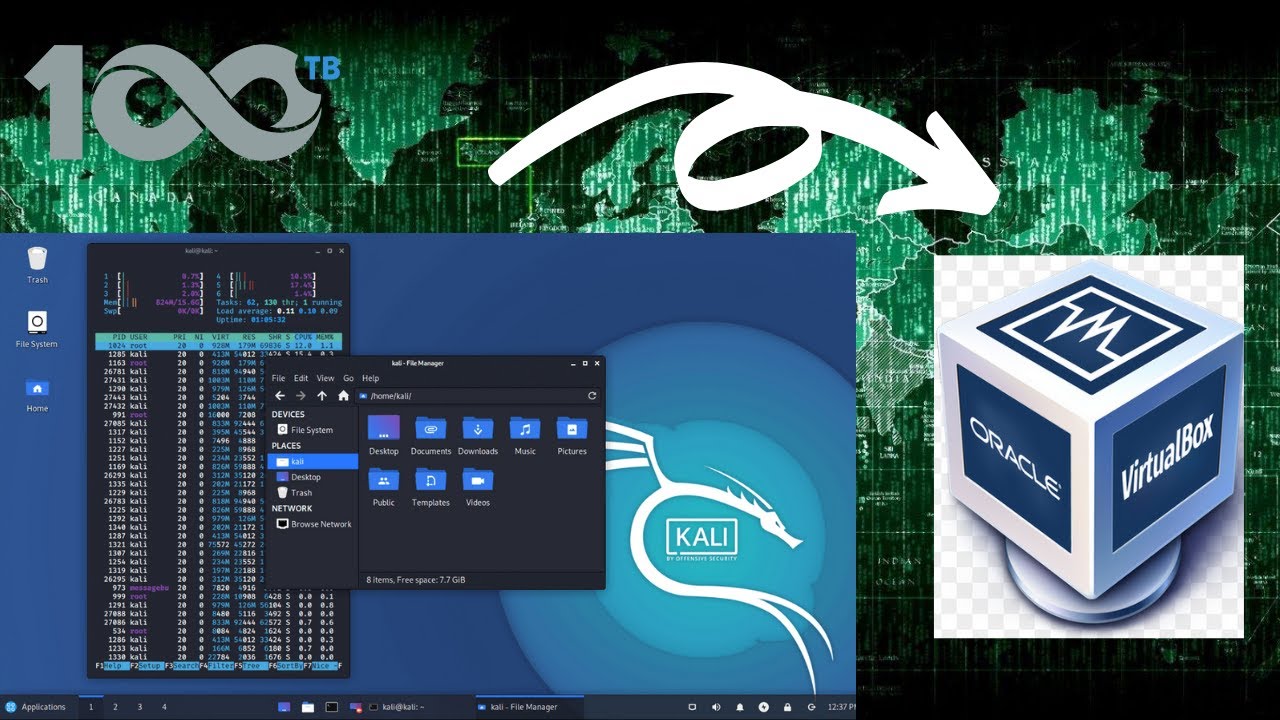
Task: Go up to the parent folder
Action: (322, 396)
